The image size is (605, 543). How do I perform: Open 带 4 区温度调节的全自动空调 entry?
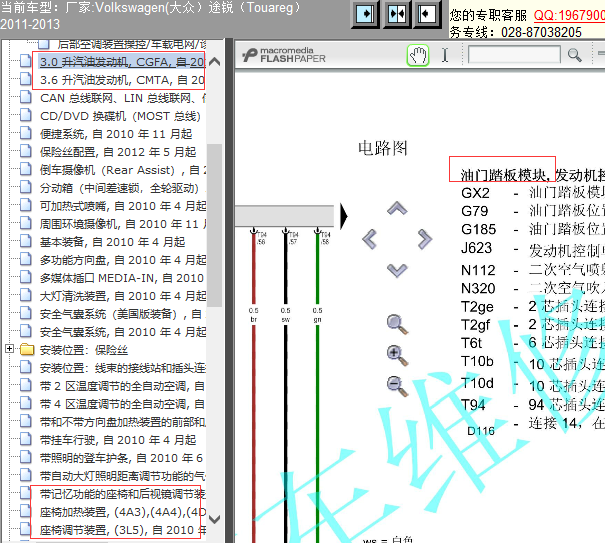coord(123,404)
